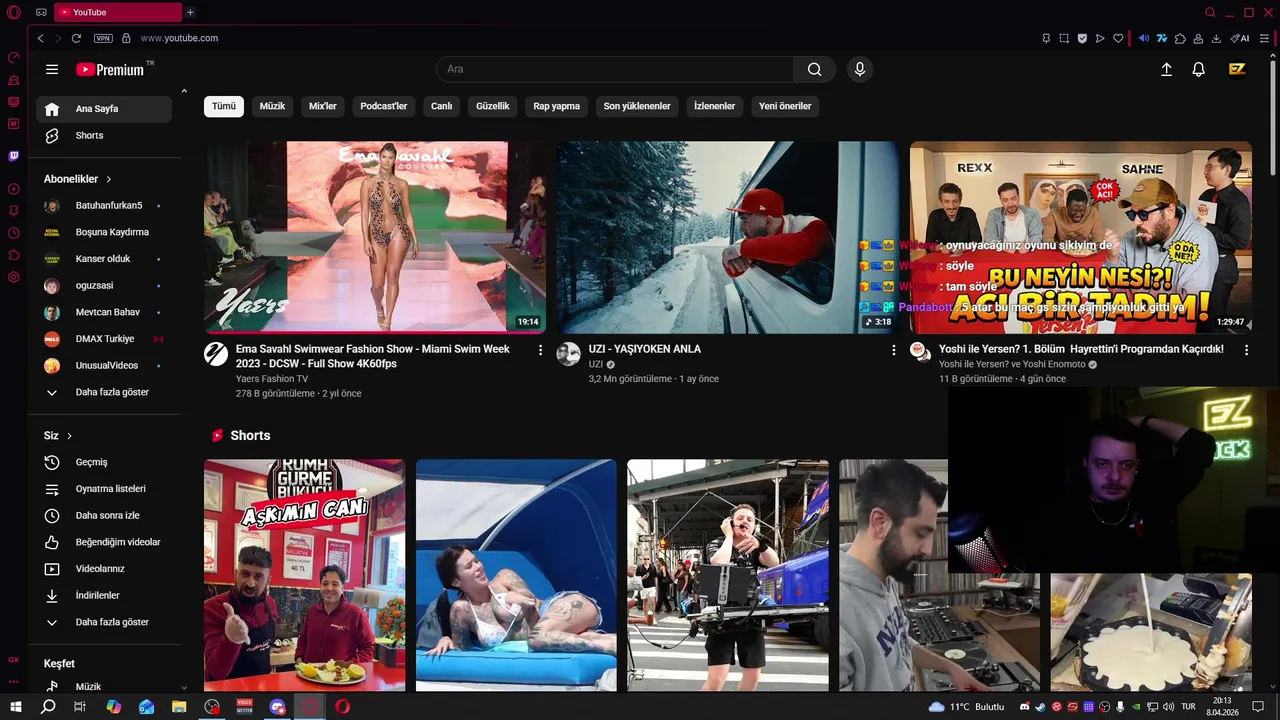Viewport: 1280px width, 720px height.
Task: Search tabs with top-right magnifier
Action: [1210, 12]
